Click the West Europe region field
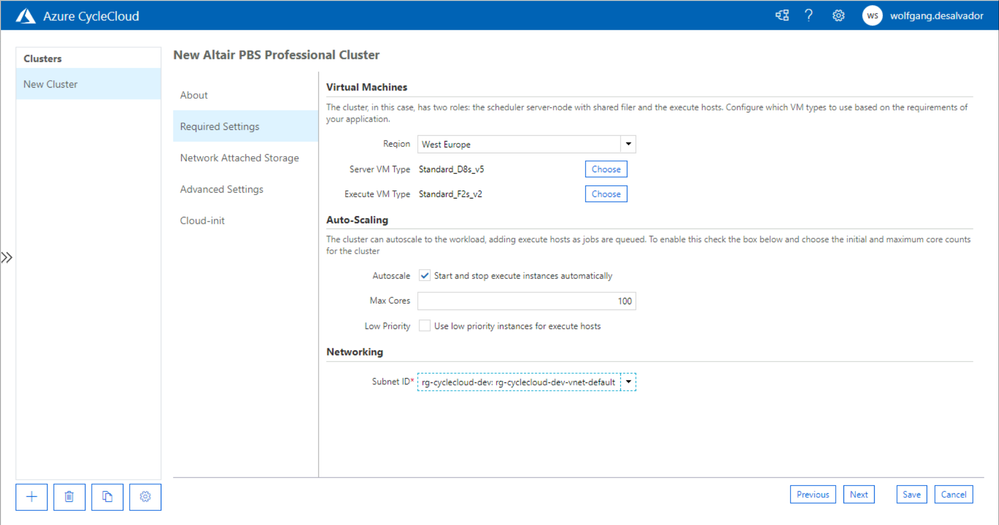The image size is (999, 525). [x=519, y=144]
